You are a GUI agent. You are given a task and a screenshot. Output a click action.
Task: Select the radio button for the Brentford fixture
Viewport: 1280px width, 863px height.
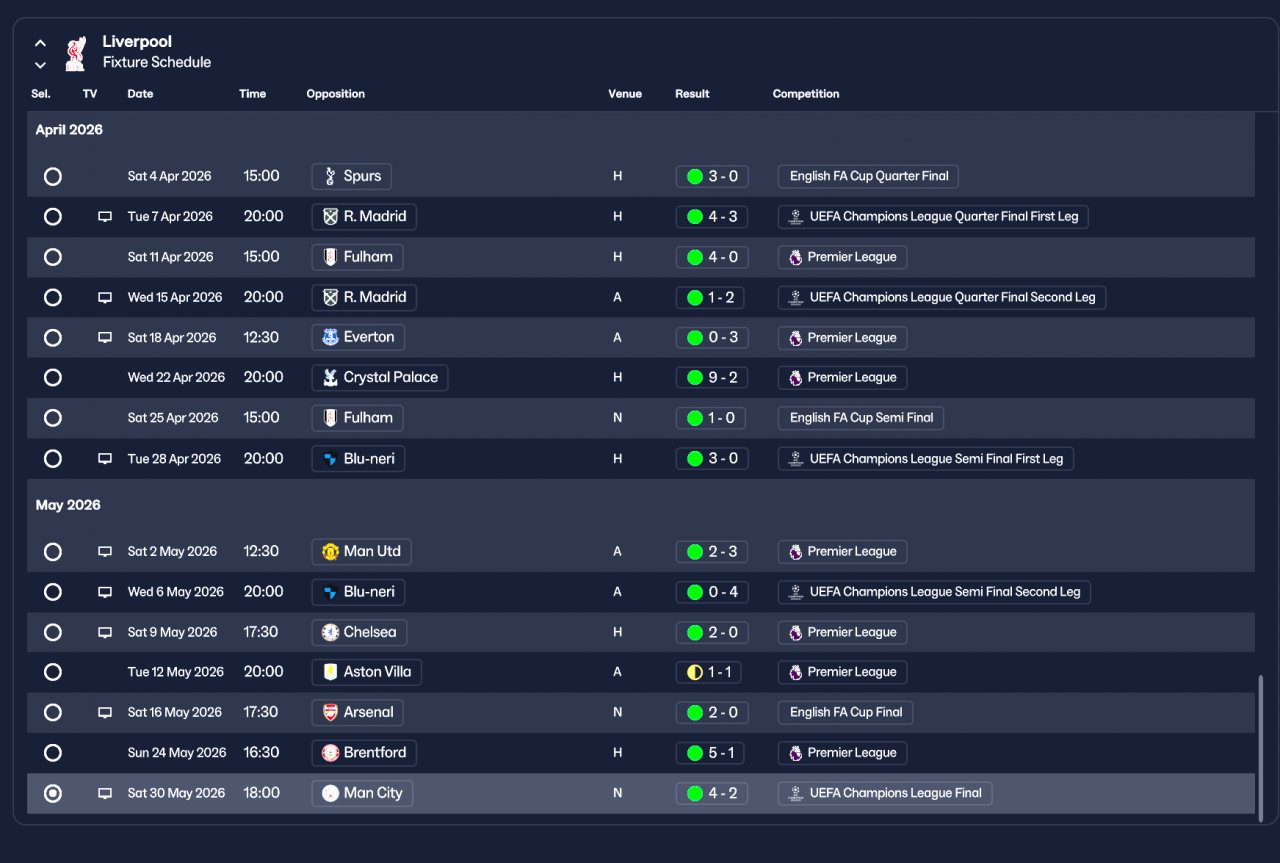tap(53, 753)
